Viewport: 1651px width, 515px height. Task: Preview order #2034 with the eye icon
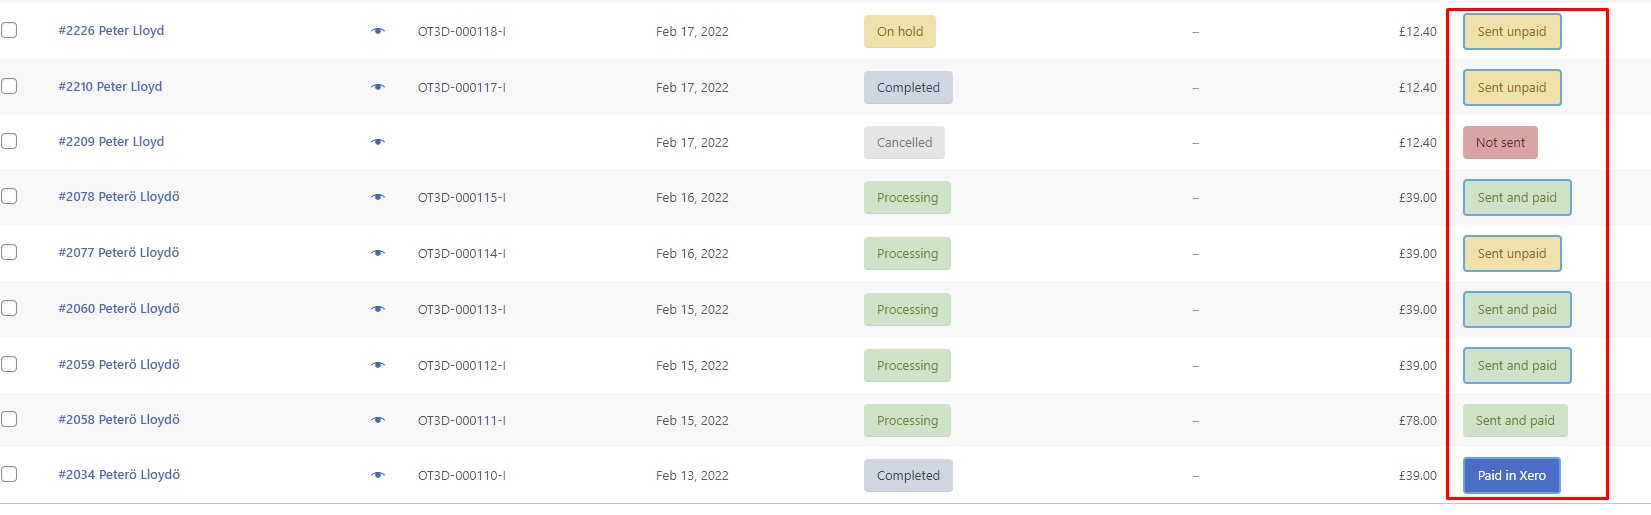click(377, 475)
